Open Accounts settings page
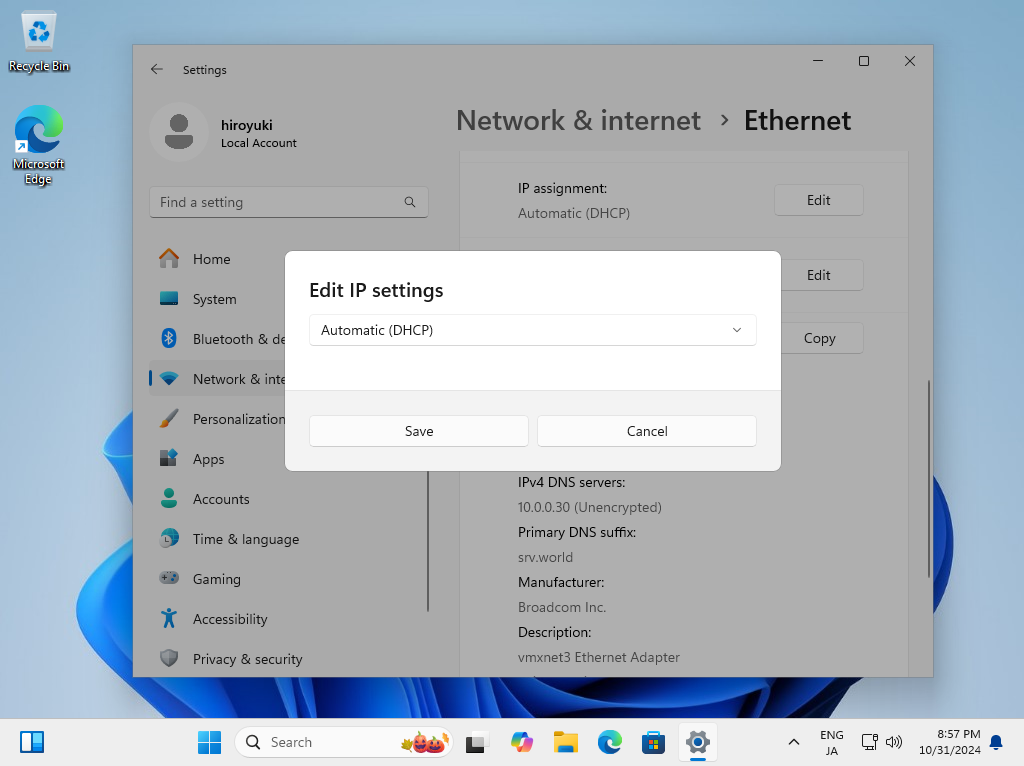Image resolution: width=1024 pixels, height=766 pixels. coord(220,499)
